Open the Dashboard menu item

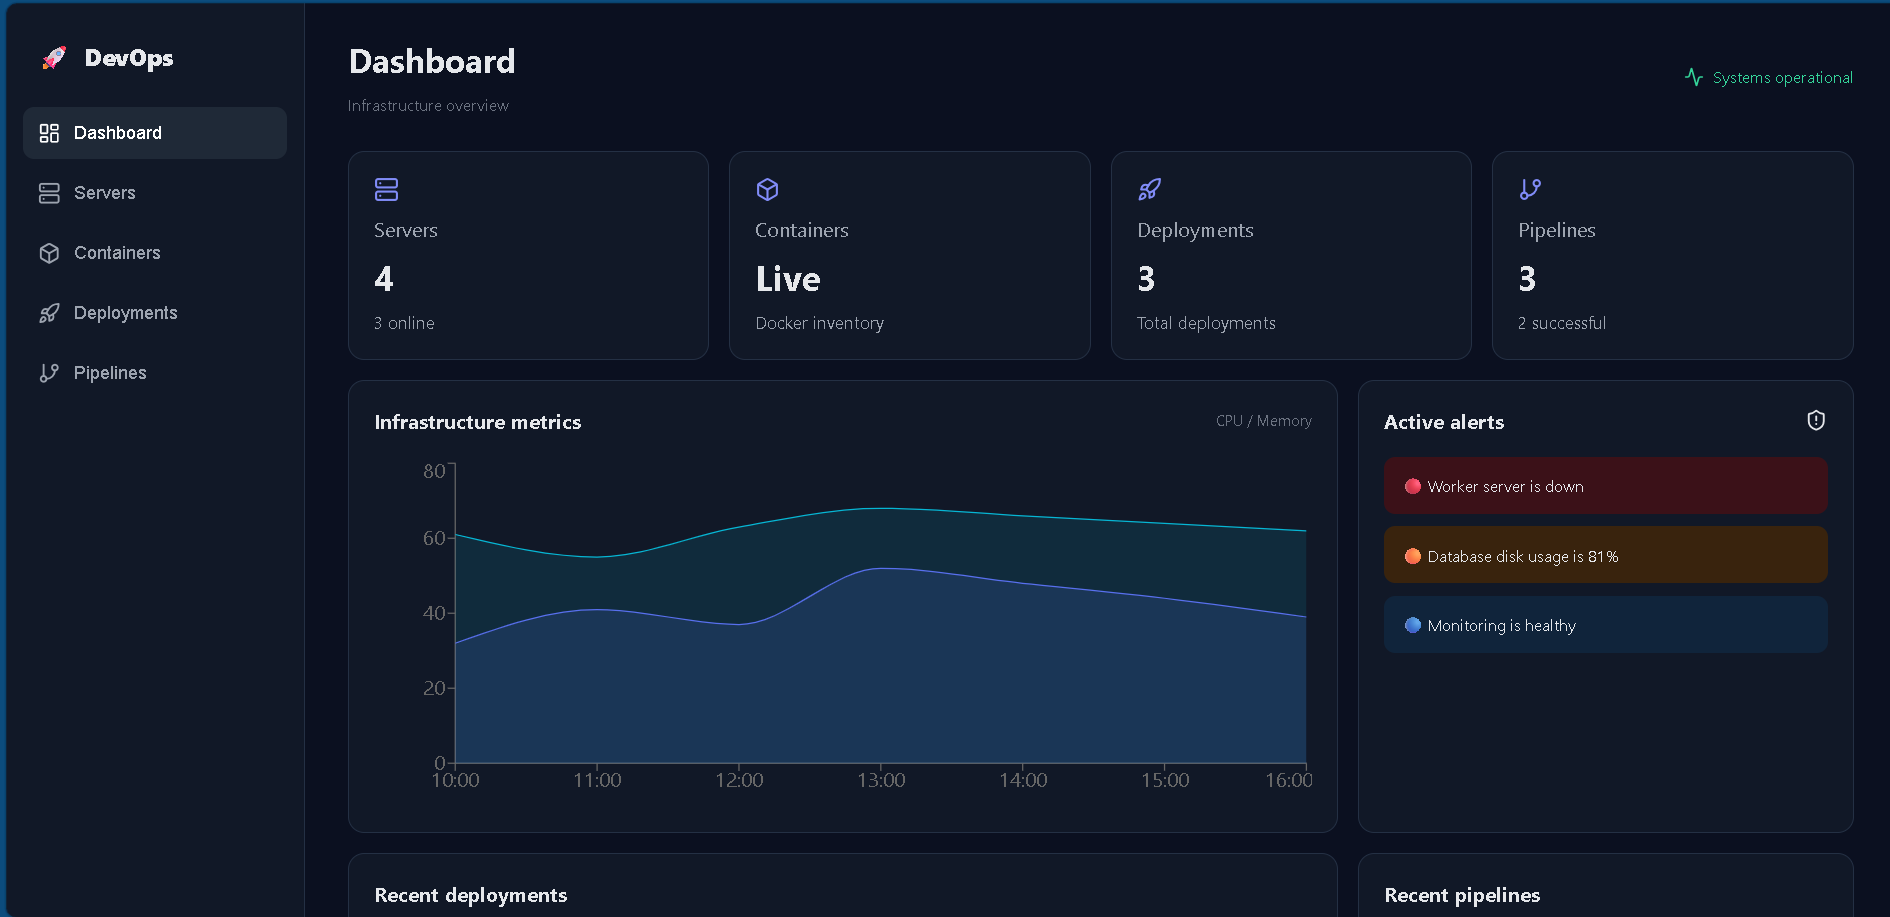coord(155,133)
